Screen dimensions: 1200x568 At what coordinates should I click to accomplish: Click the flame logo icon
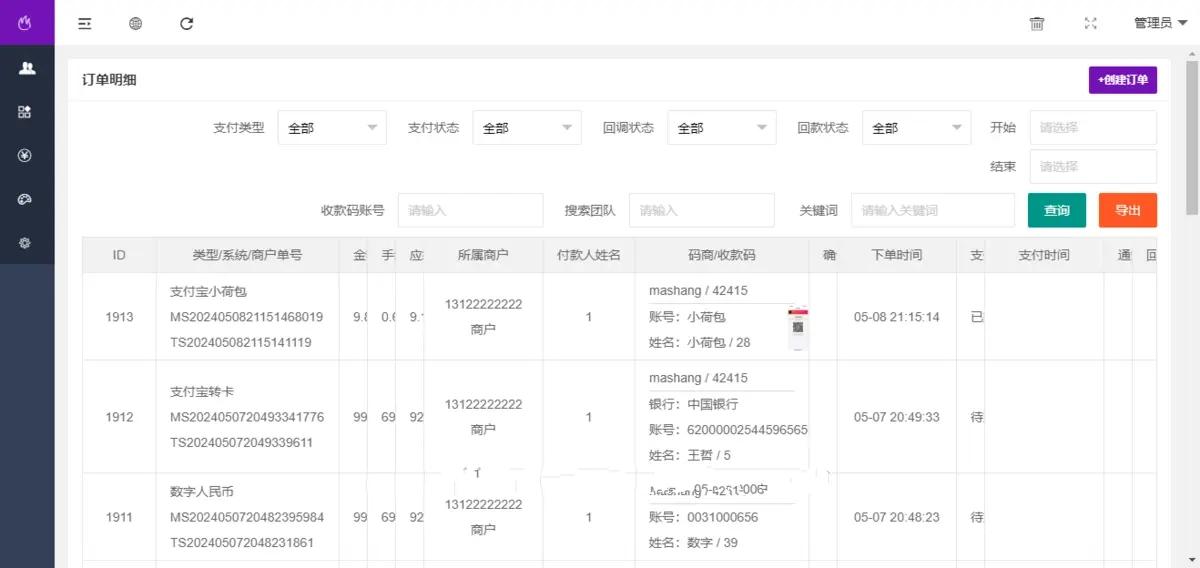coord(26,23)
